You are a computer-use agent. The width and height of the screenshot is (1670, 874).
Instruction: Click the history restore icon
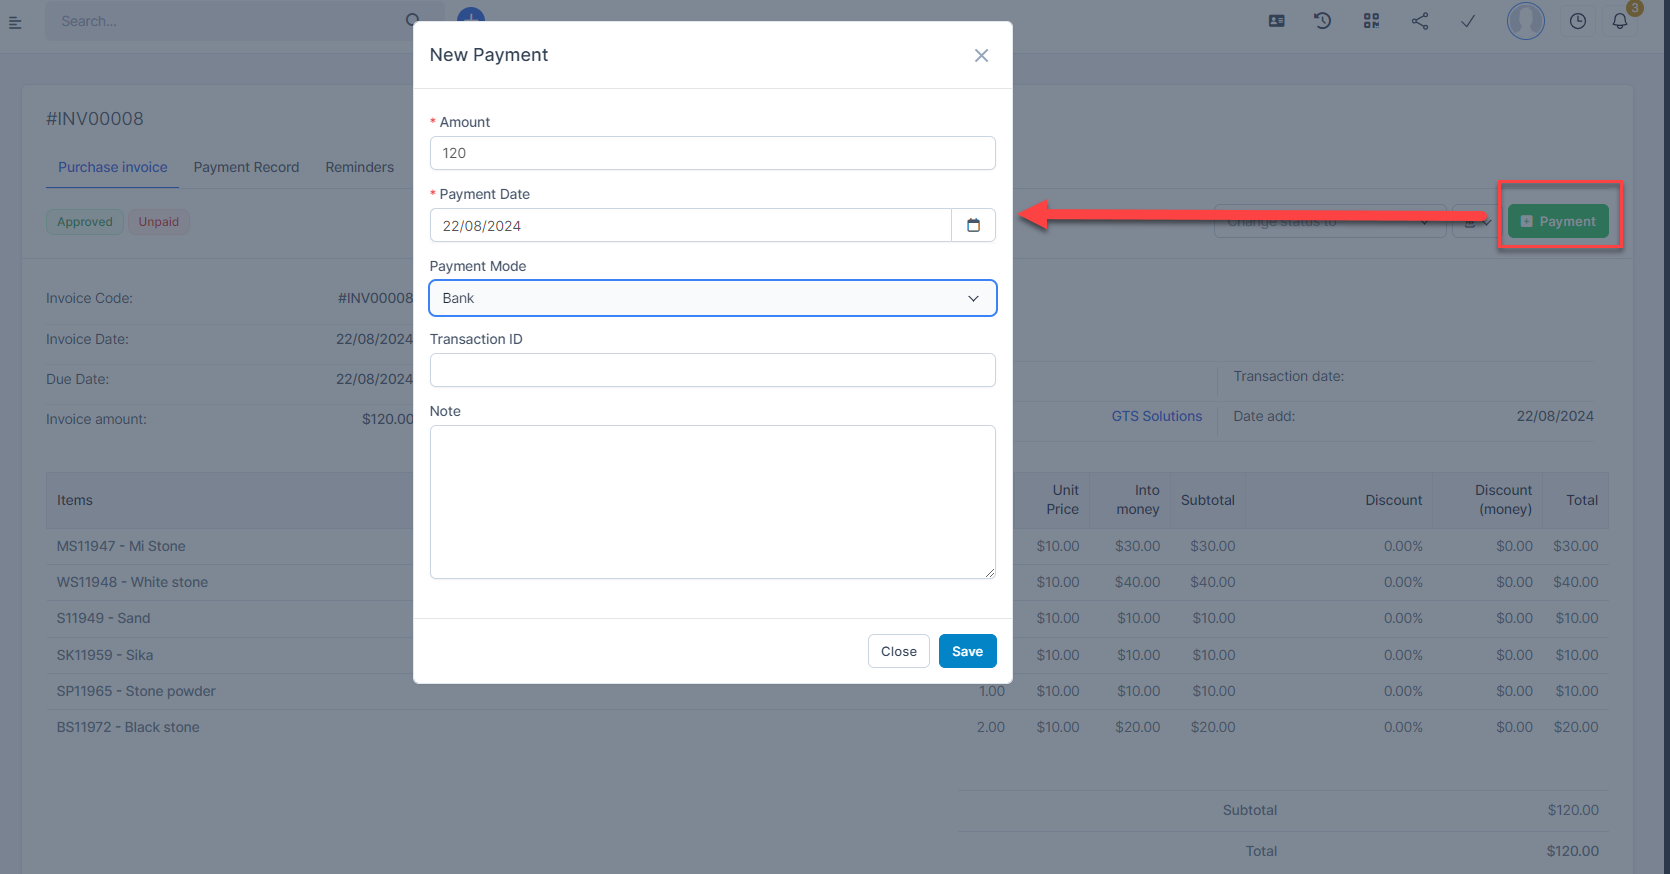[1322, 21]
